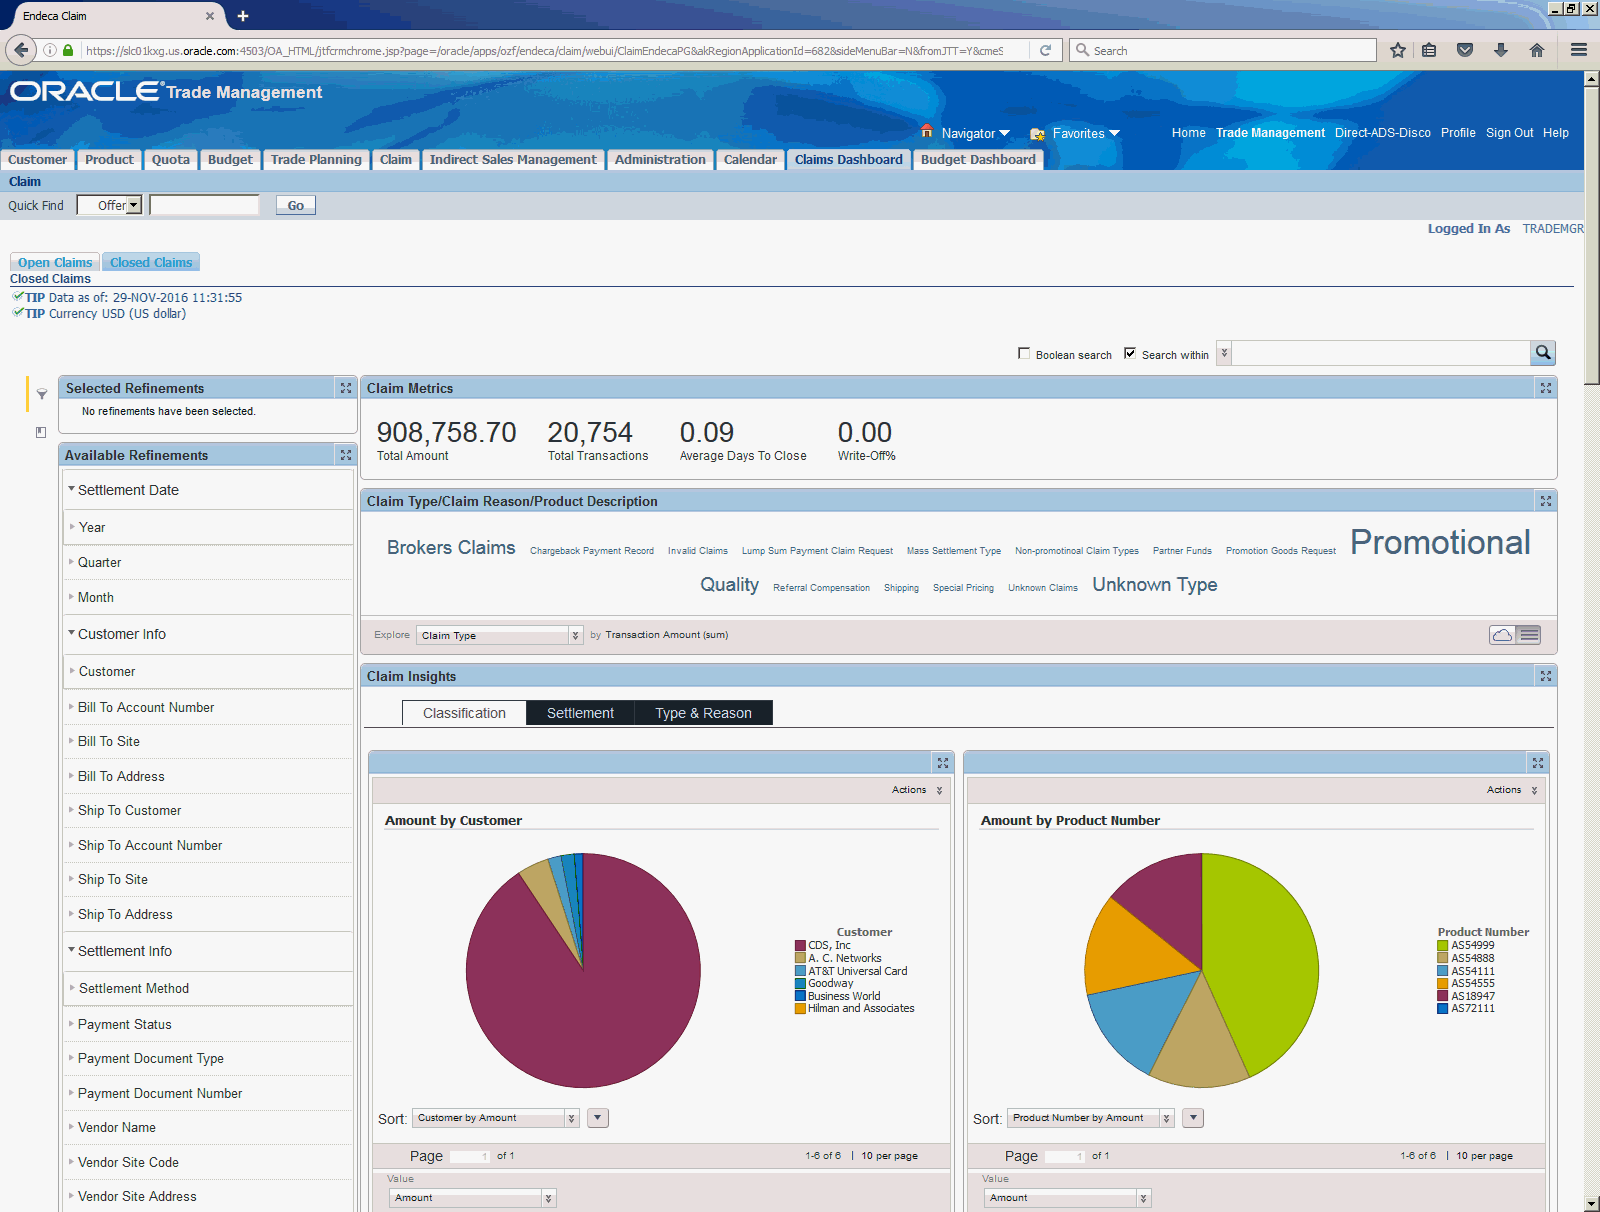
Task: Click the magnifier search button beside the search field
Action: pyautogui.click(x=1543, y=353)
